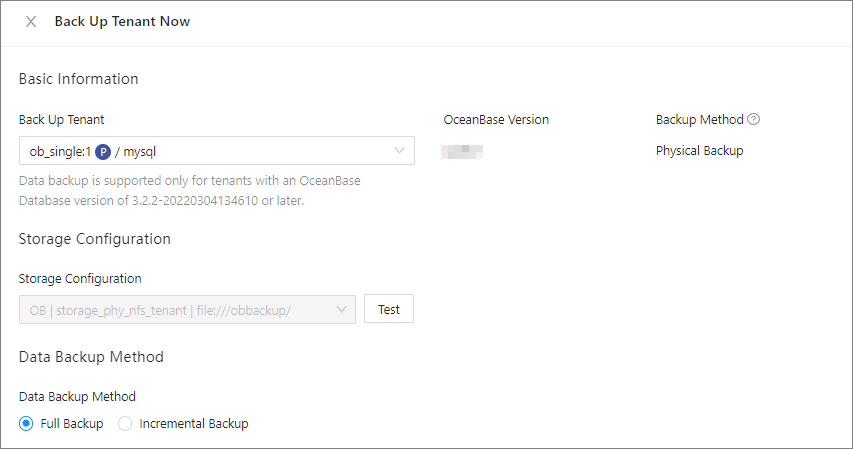Click the OceanBase Version field label
This screenshot has height=449, width=853.
tap(496, 120)
